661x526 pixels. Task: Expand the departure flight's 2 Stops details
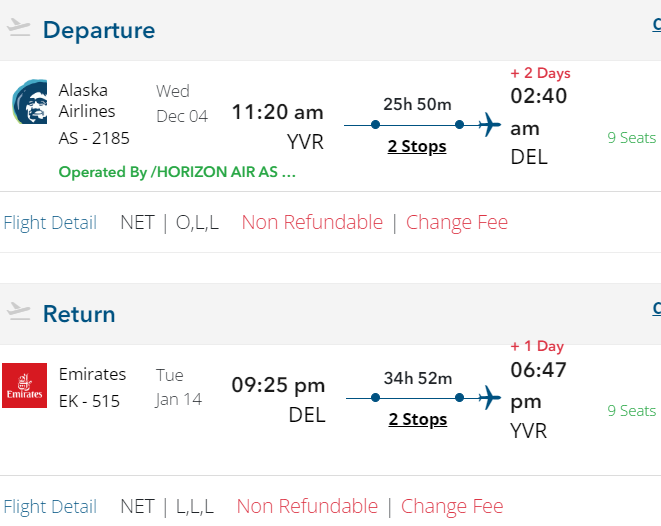pyautogui.click(x=417, y=147)
